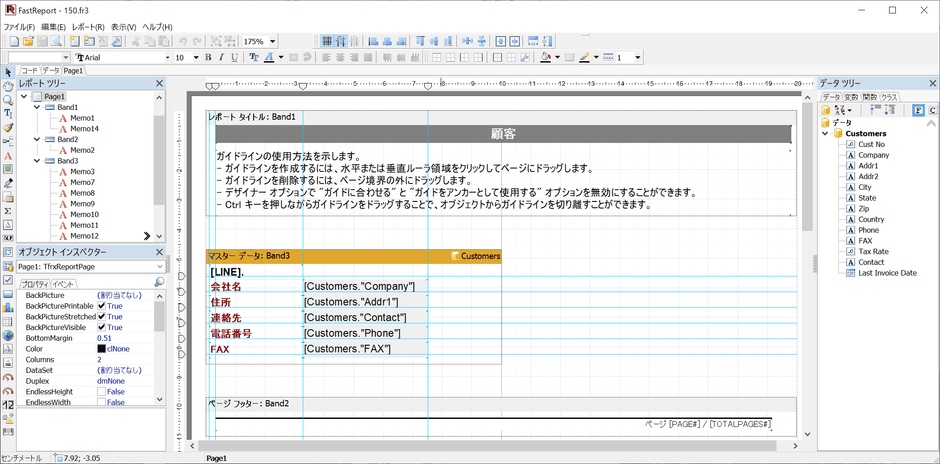Select the Company field in data tree
The image size is (940, 464).
tap(873, 155)
